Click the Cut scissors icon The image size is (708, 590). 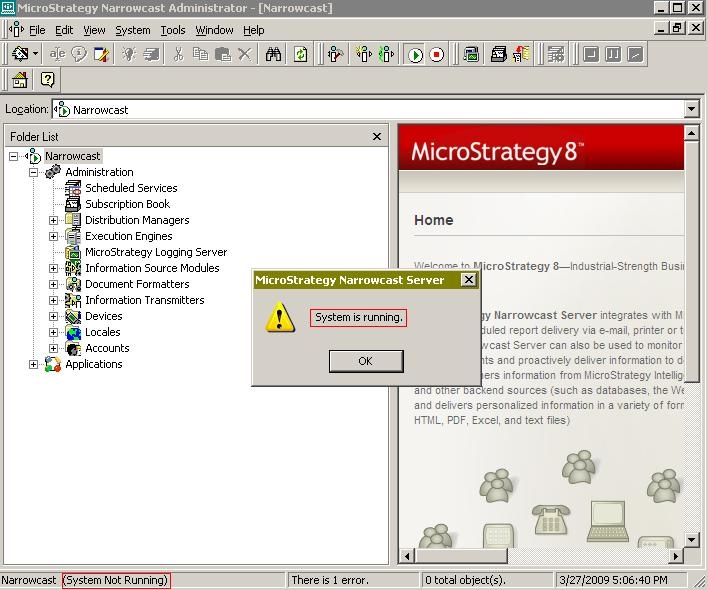point(178,54)
